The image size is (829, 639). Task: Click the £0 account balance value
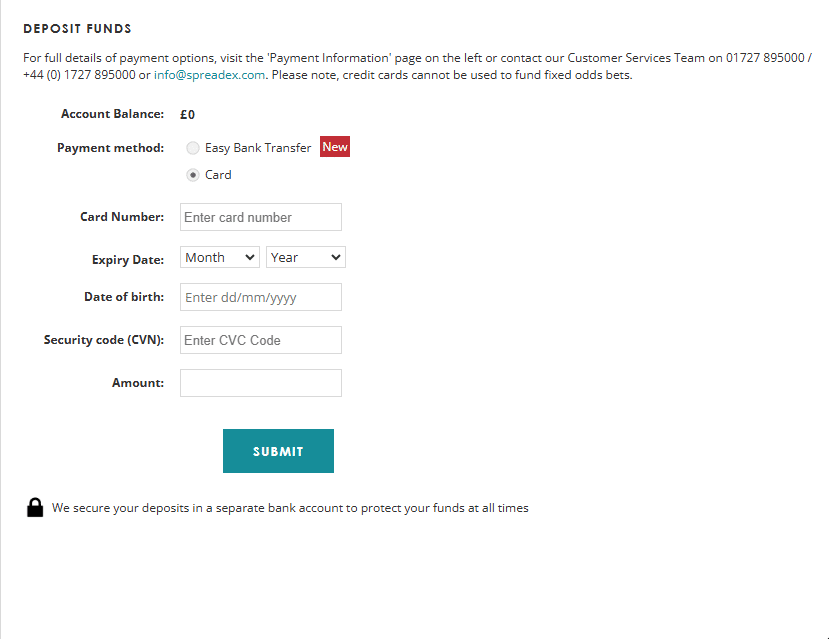pyautogui.click(x=187, y=115)
